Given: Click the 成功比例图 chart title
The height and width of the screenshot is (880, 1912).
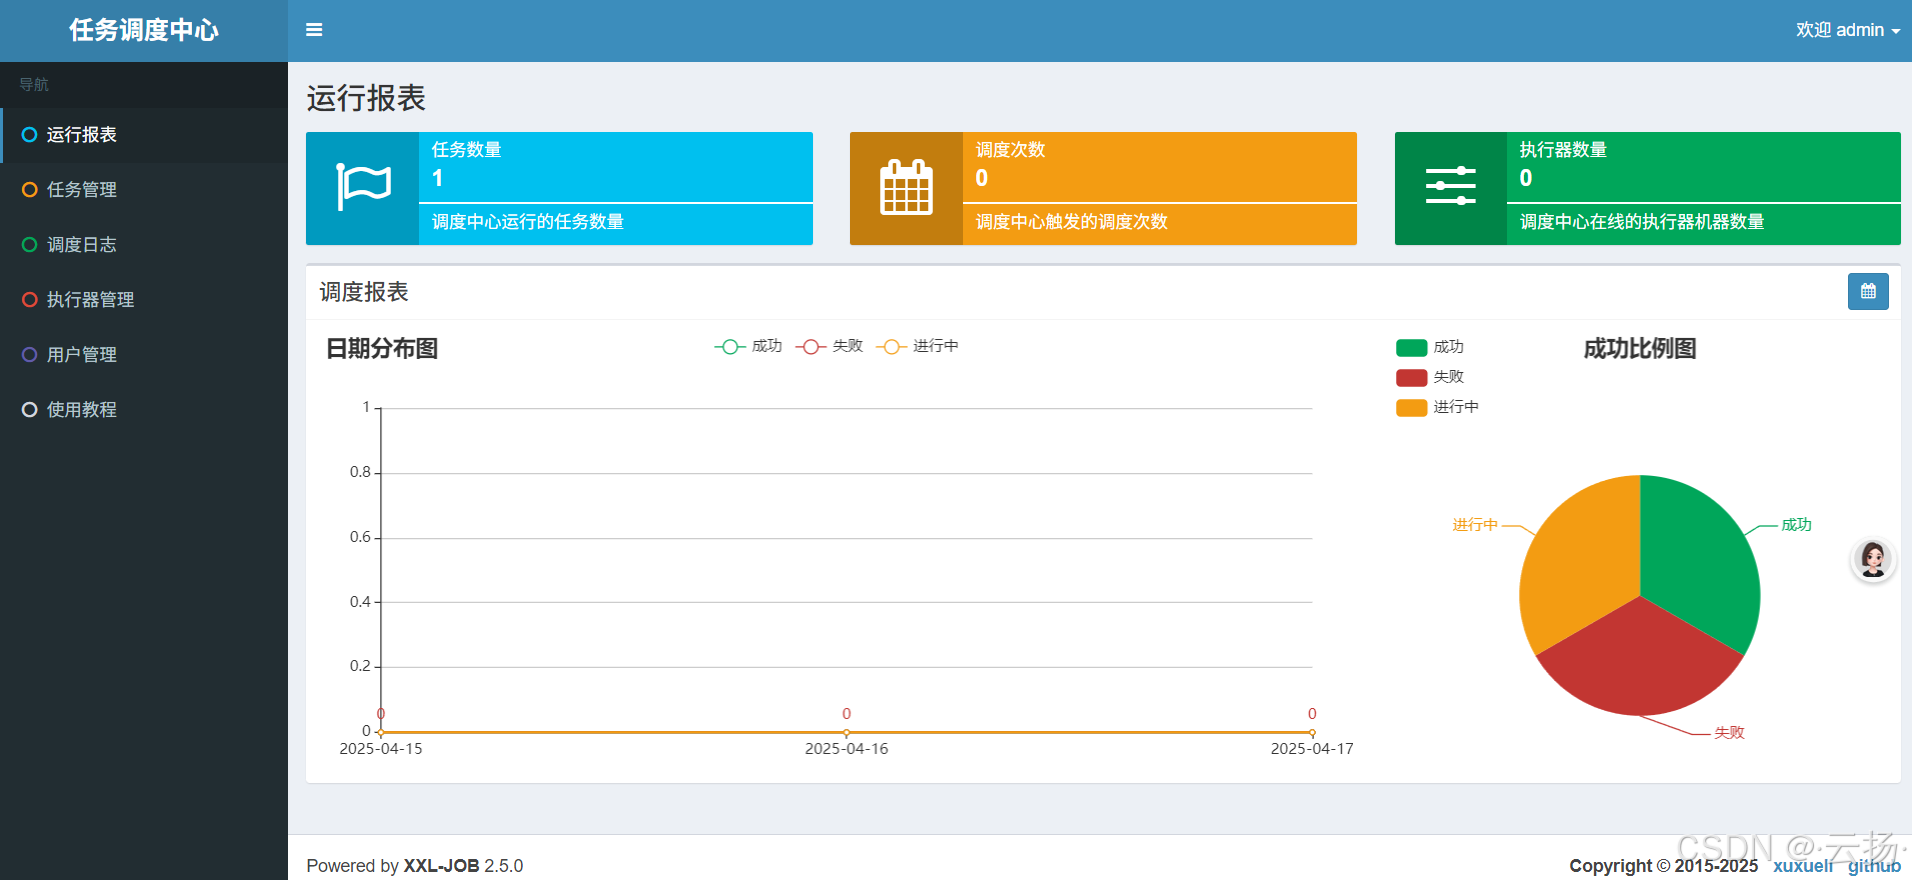Looking at the screenshot, I should pos(1640,349).
